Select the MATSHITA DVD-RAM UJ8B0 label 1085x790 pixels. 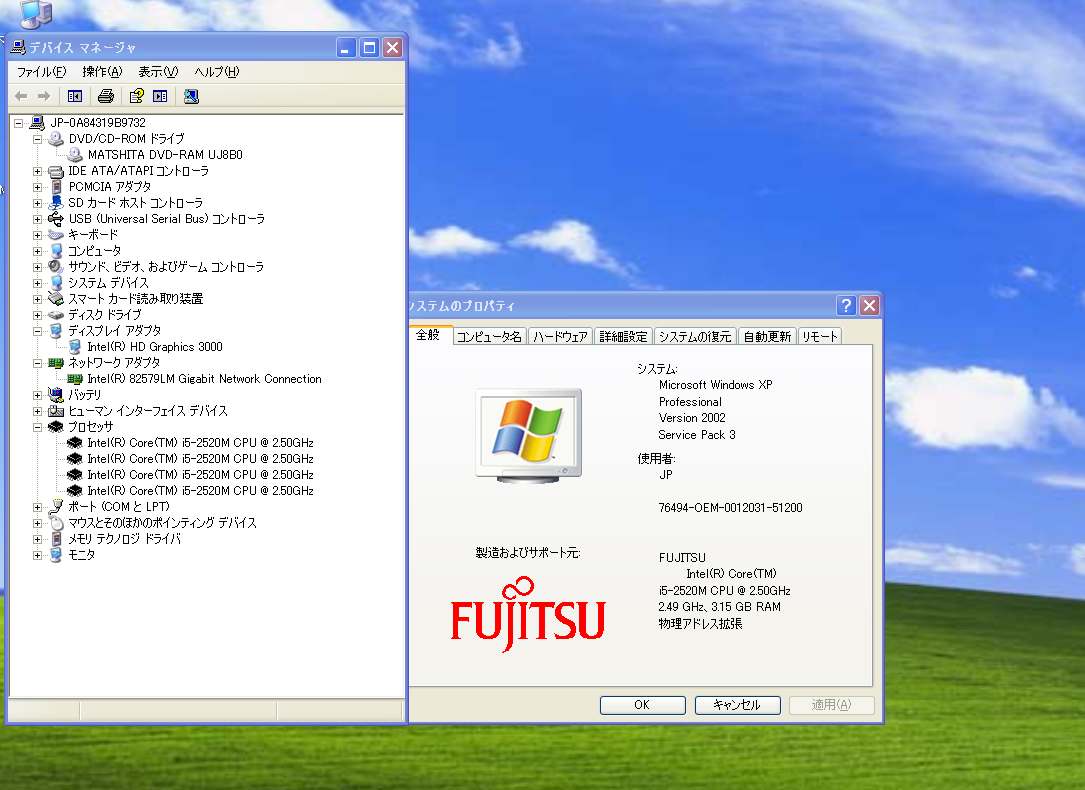pos(165,155)
